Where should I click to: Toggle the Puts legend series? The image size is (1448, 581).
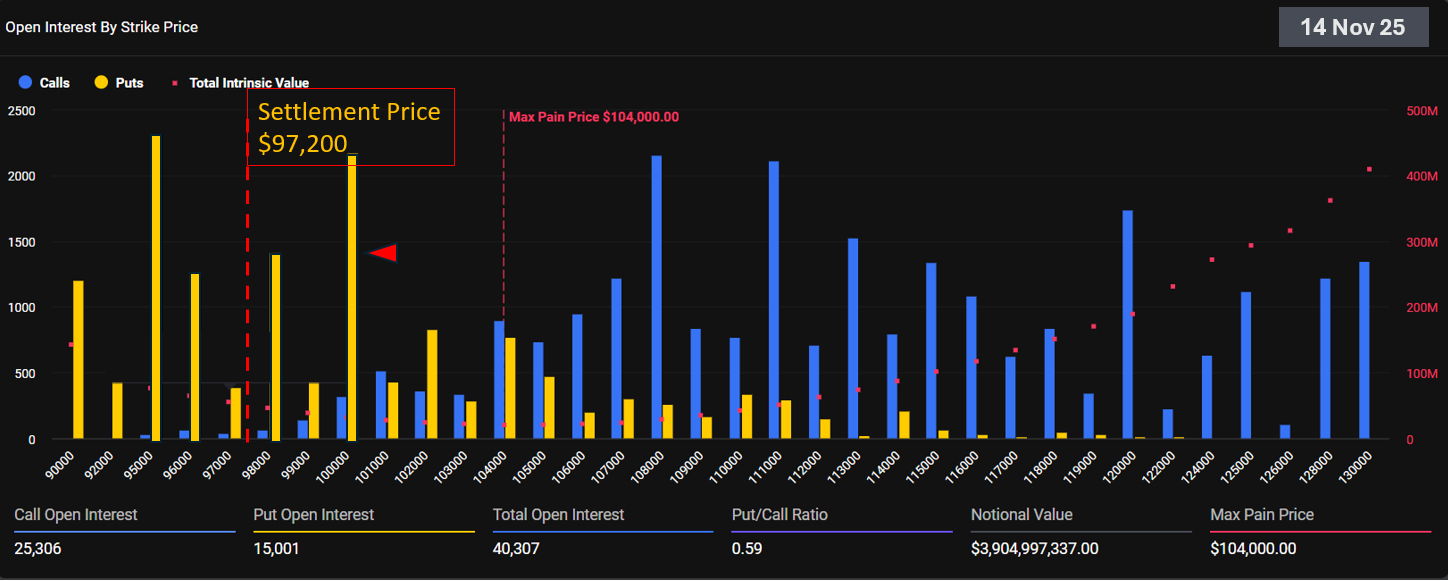[129, 83]
